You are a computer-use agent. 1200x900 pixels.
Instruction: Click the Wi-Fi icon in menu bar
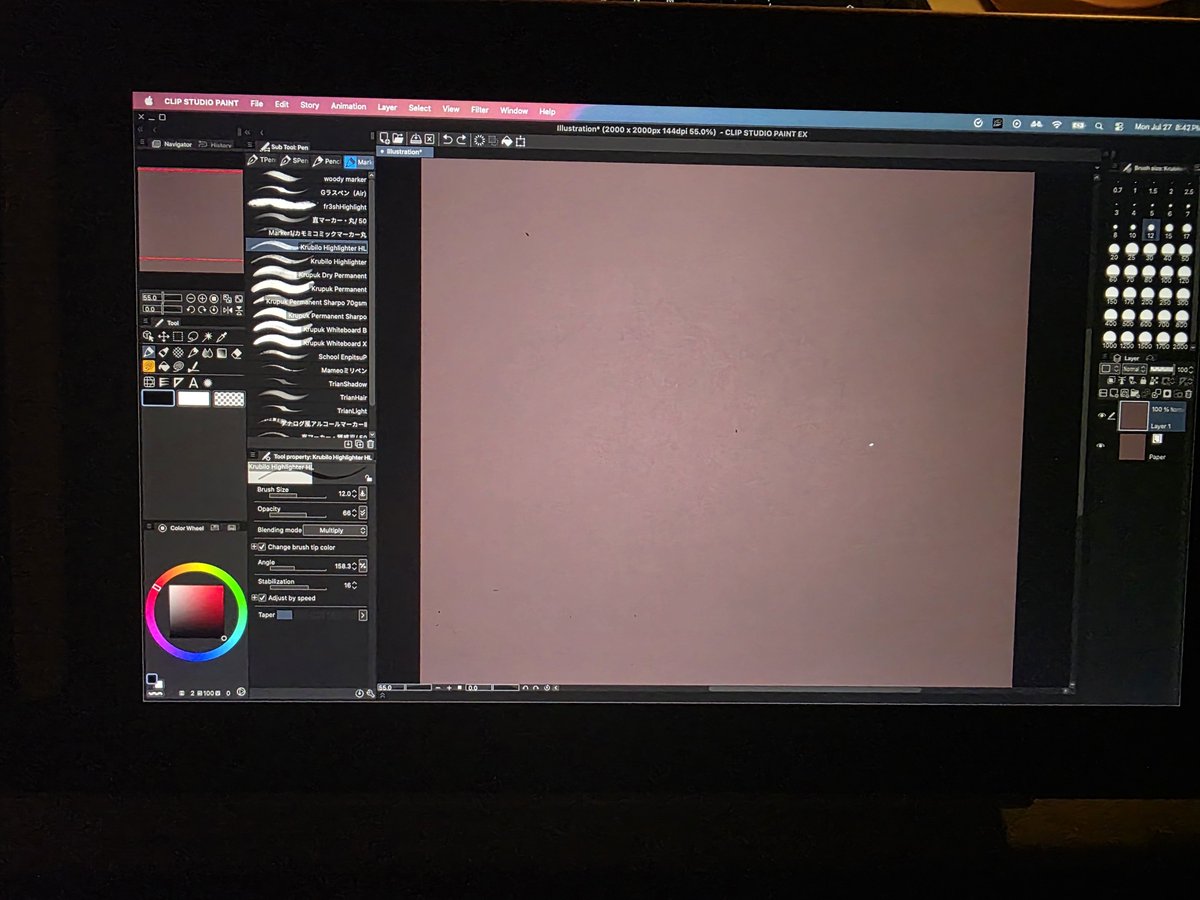1056,125
